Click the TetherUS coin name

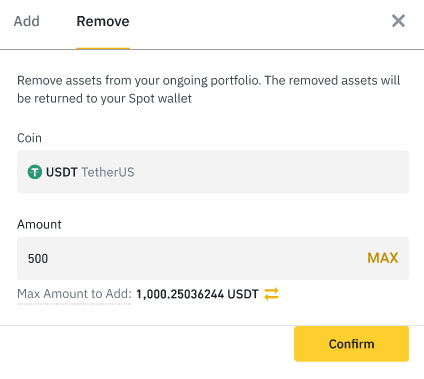[x=108, y=172]
